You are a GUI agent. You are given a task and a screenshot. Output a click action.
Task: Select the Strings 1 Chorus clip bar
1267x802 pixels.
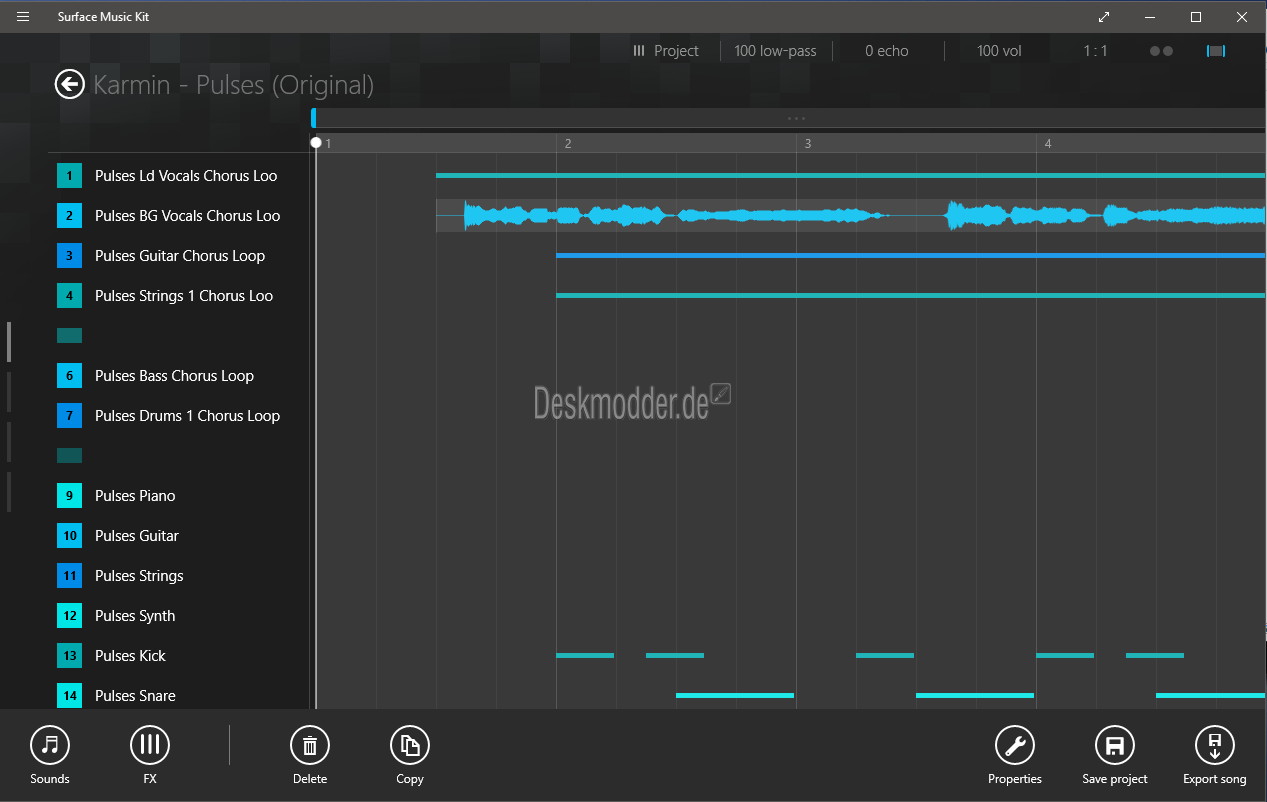click(911, 296)
